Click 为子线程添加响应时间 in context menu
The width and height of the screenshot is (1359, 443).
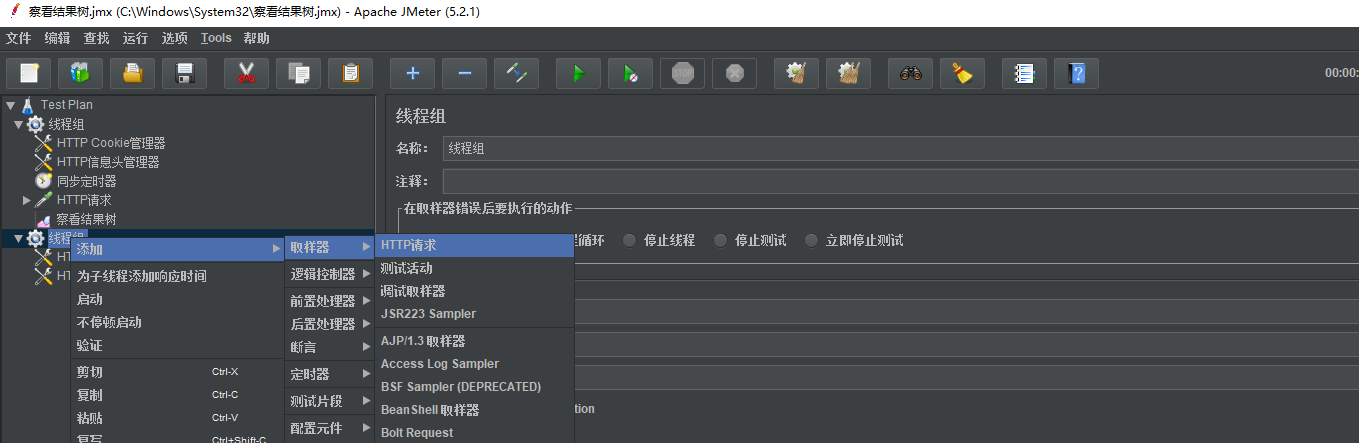(x=177, y=276)
